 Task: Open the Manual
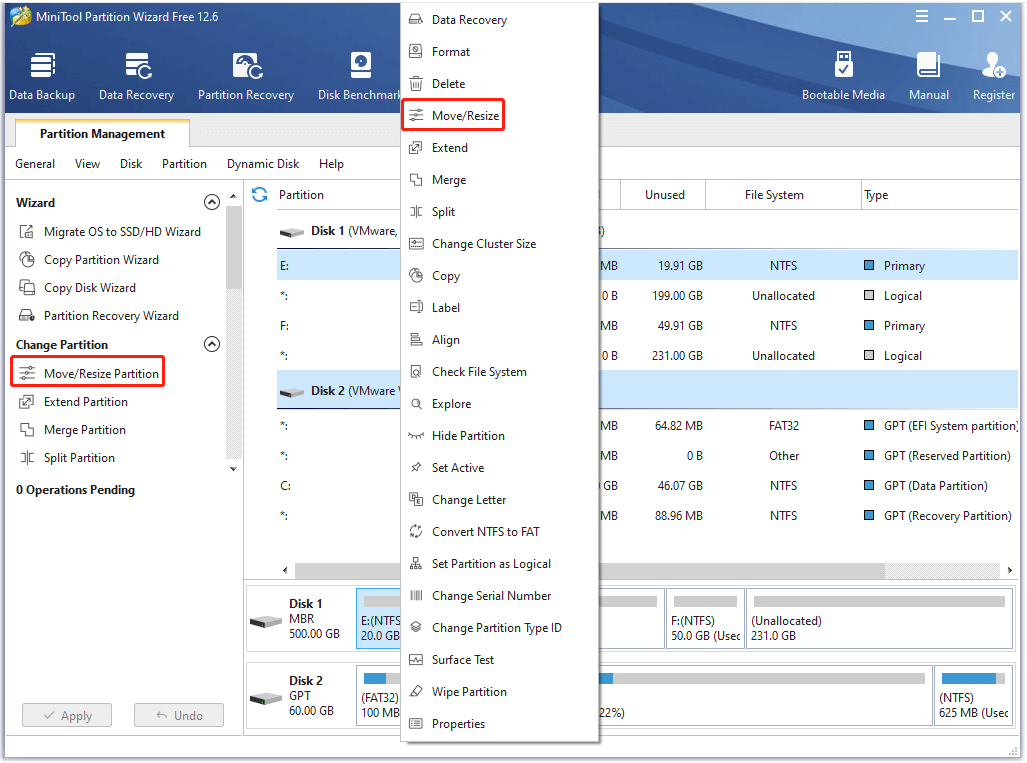coord(928,76)
